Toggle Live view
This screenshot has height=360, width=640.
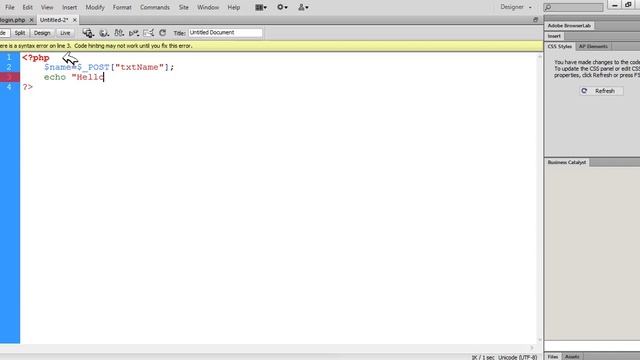[65, 33]
